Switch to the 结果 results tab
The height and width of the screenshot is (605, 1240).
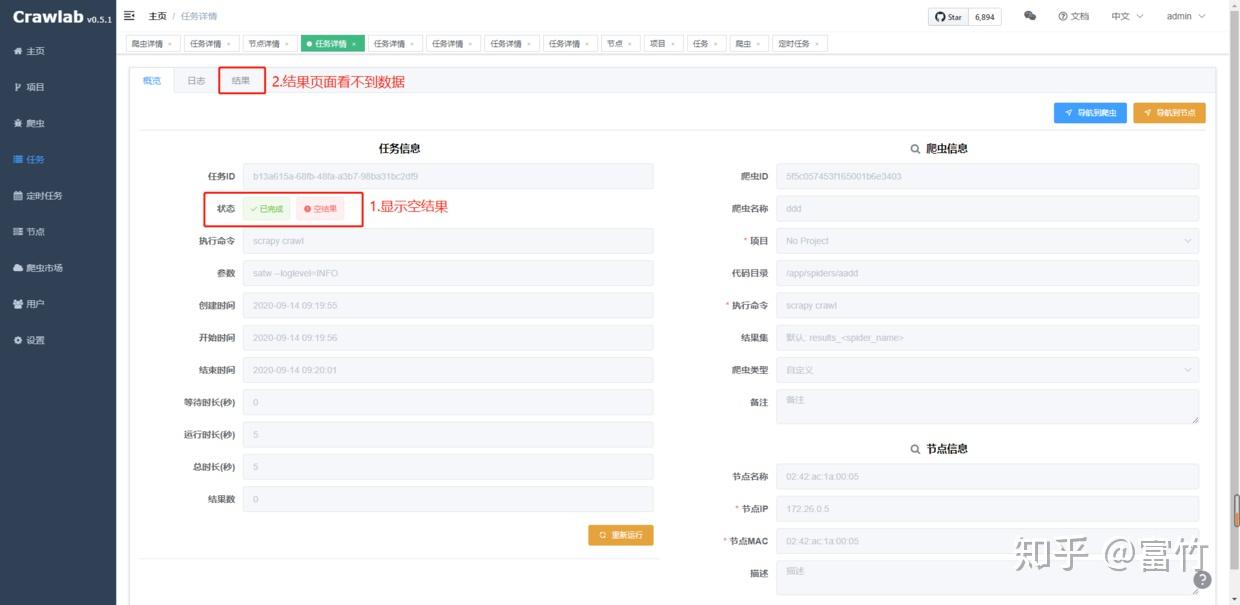(240, 81)
